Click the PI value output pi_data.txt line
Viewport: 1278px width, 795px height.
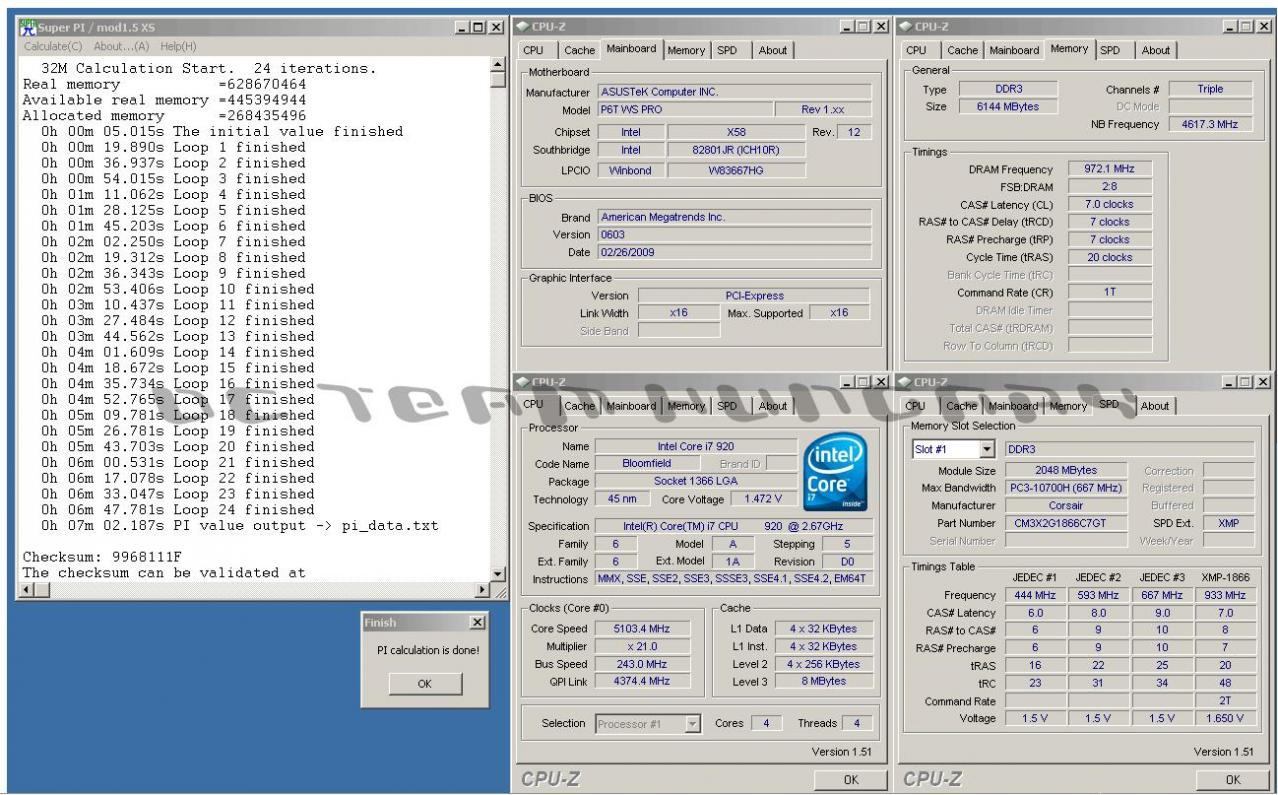click(x=239, y=525)
